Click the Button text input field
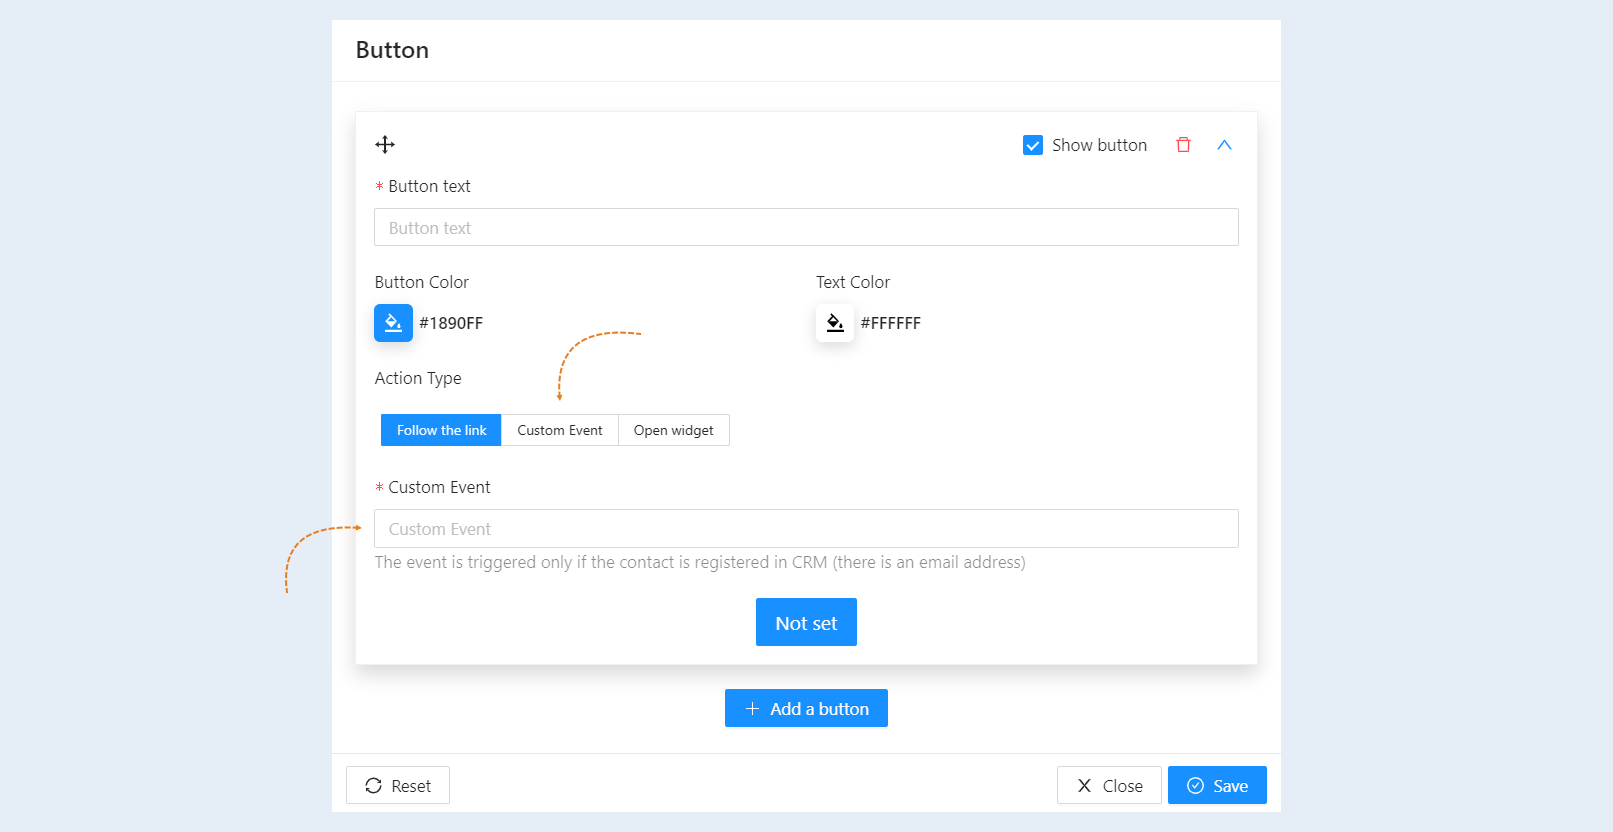1613x832 pixels. coord(806,227)
